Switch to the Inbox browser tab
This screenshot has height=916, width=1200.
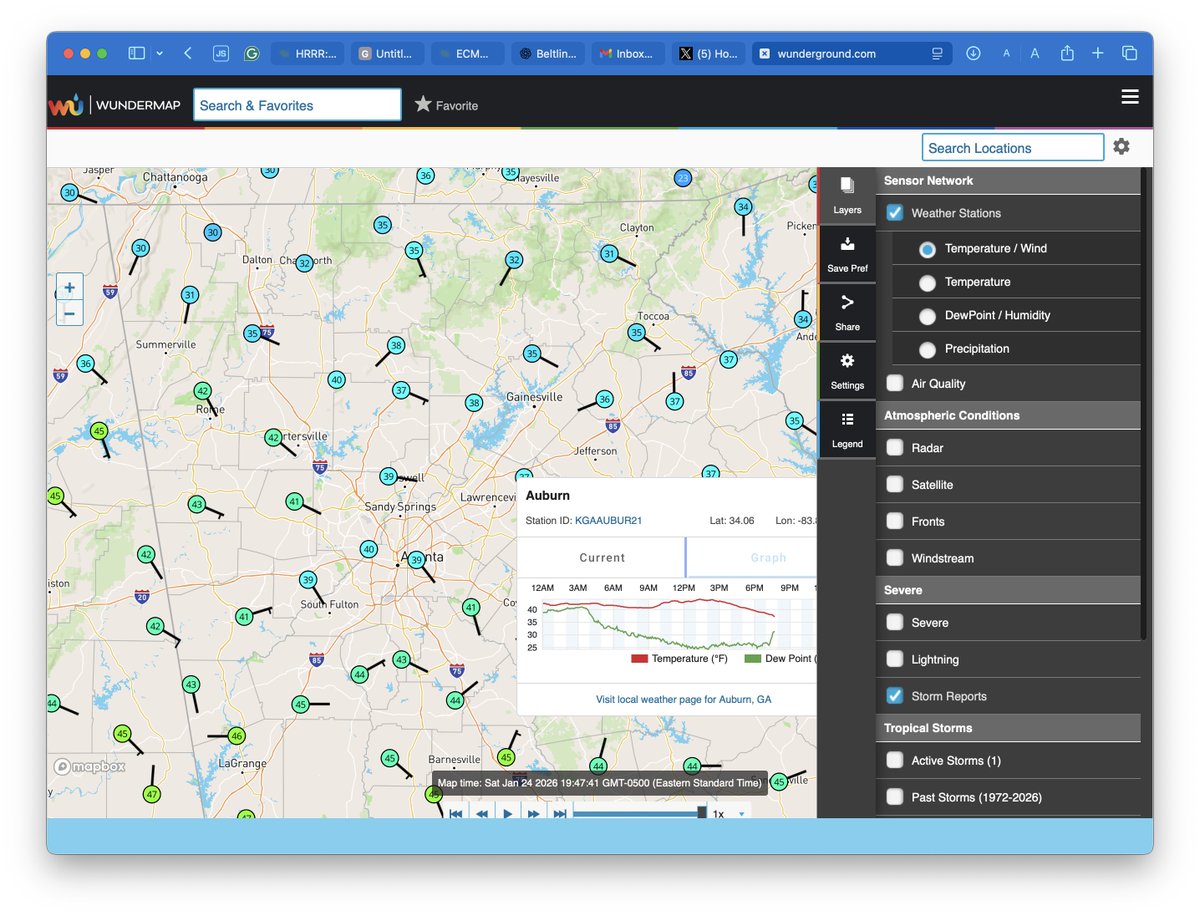click(629, 53)
